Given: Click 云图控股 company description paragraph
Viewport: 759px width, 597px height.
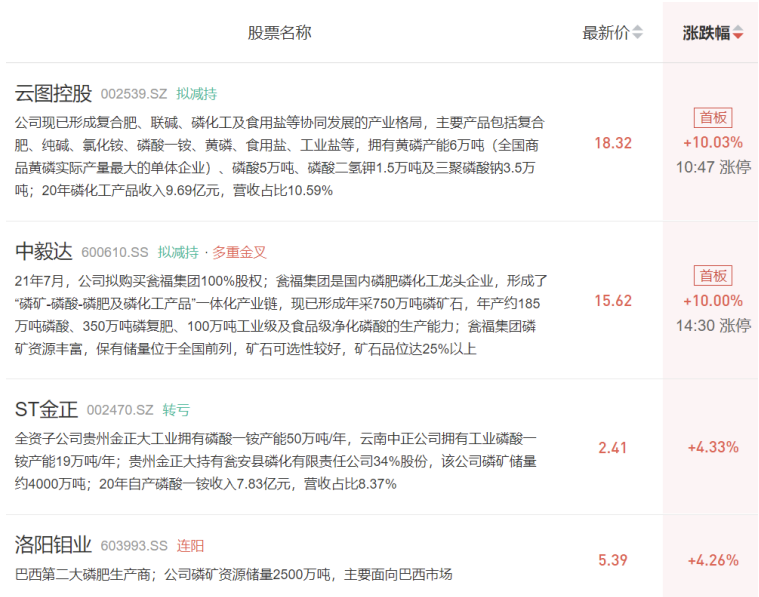Looking at the screenshot, I should click(x=280, y=156).
